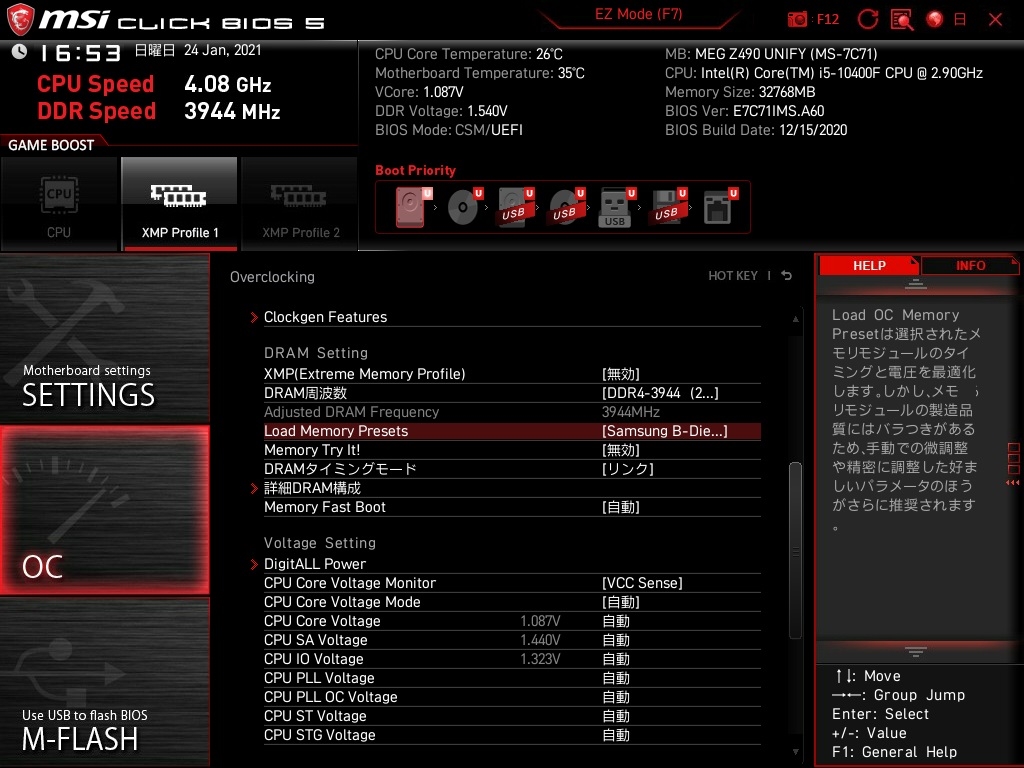Click the 16:53 system time
1024x768 pixels.
click(x=81, y=53)
